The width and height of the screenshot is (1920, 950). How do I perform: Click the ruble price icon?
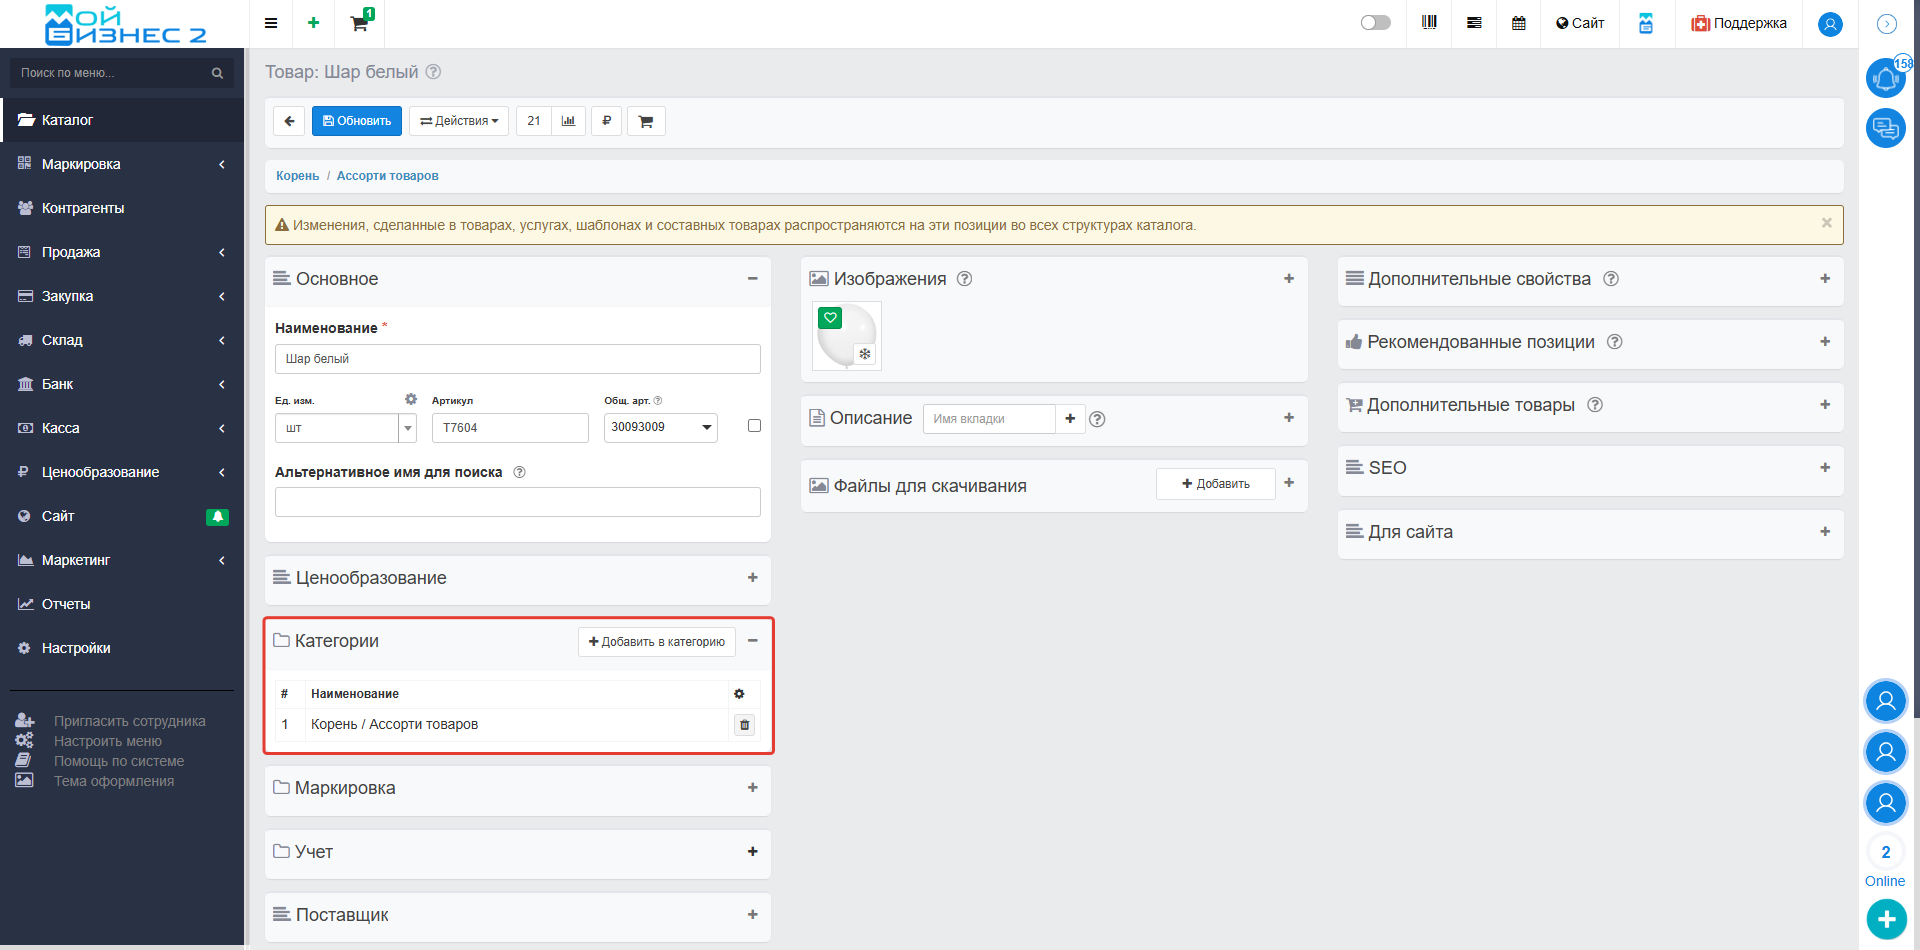click(606, 121)
